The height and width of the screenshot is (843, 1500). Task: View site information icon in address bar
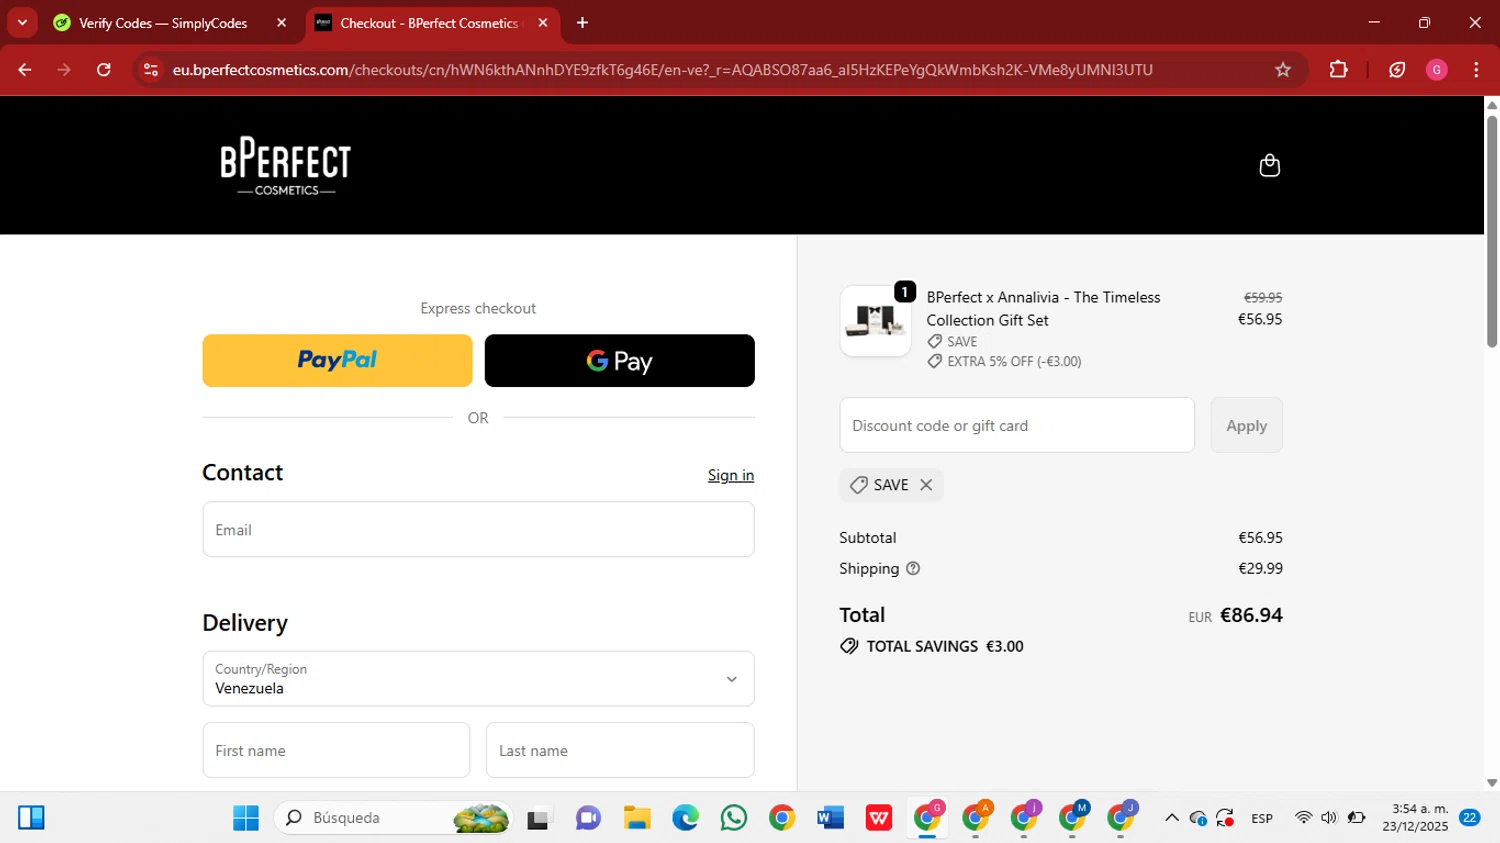[151, 69]
